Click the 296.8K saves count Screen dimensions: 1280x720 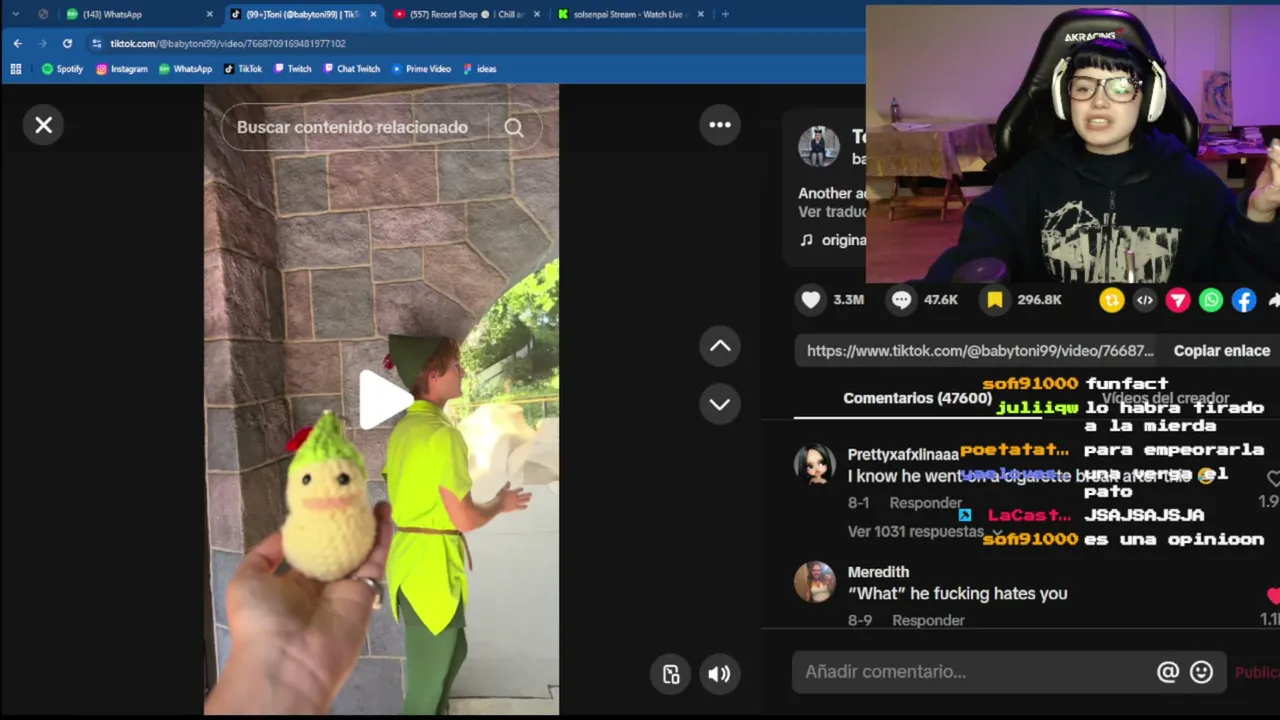pos(1039,300)
